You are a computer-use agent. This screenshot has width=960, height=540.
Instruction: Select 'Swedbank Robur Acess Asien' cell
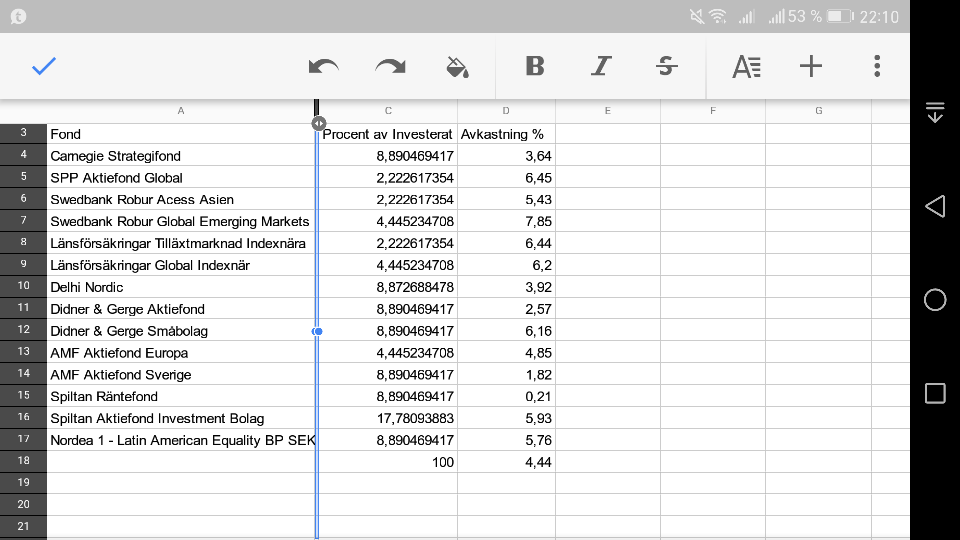181,200
